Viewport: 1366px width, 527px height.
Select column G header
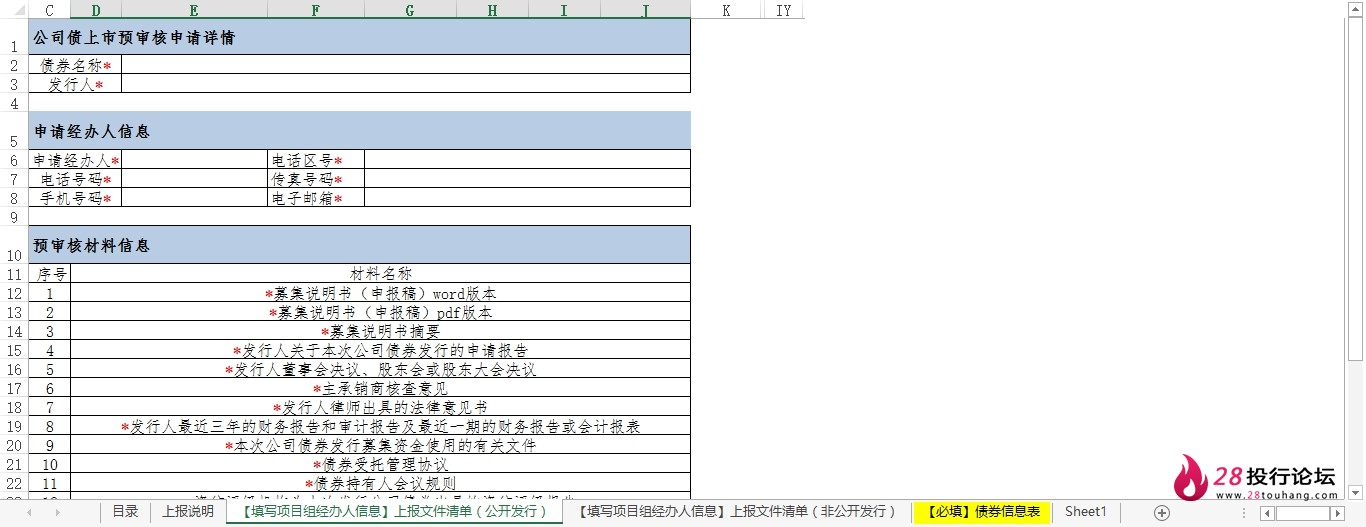click(410, 10)
